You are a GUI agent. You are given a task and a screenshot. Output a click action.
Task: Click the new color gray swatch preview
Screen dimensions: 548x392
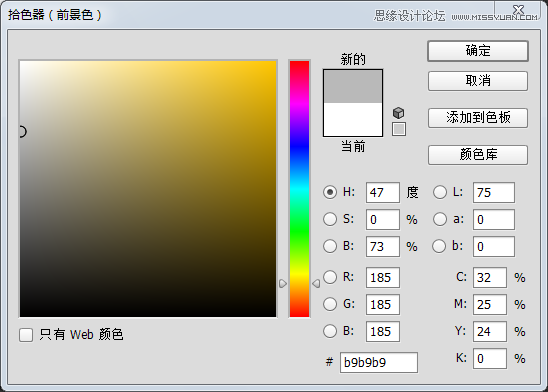coord(353,86)
